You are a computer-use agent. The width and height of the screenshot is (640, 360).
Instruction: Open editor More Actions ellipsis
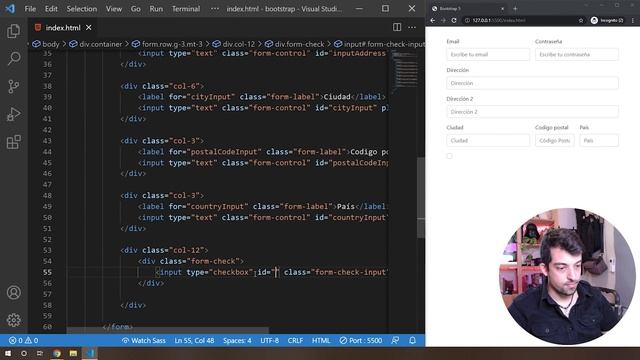[412, 27]
